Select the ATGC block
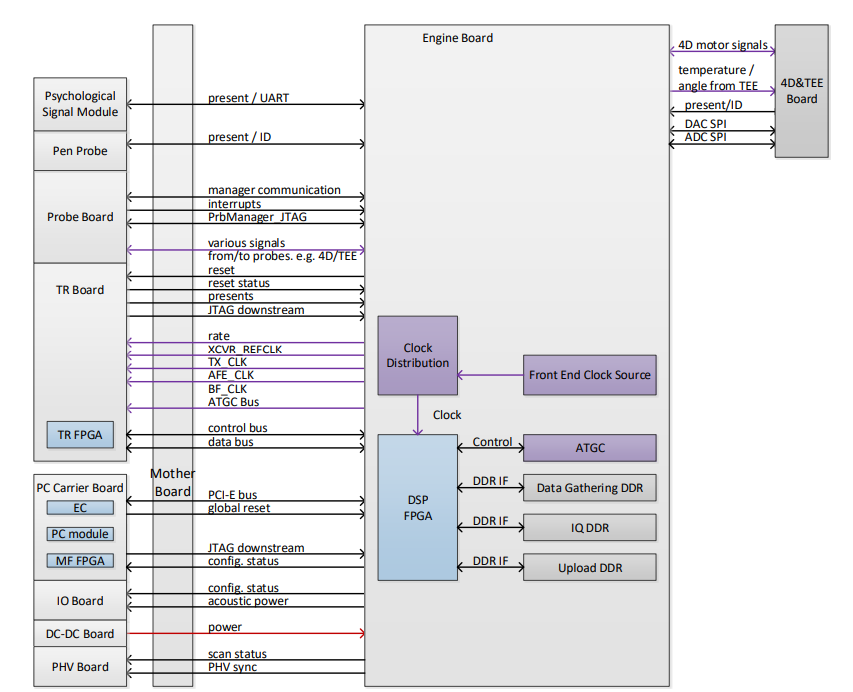Image resolution: width=853 pixels, height=692 pixels. click(x=590, y=448)
